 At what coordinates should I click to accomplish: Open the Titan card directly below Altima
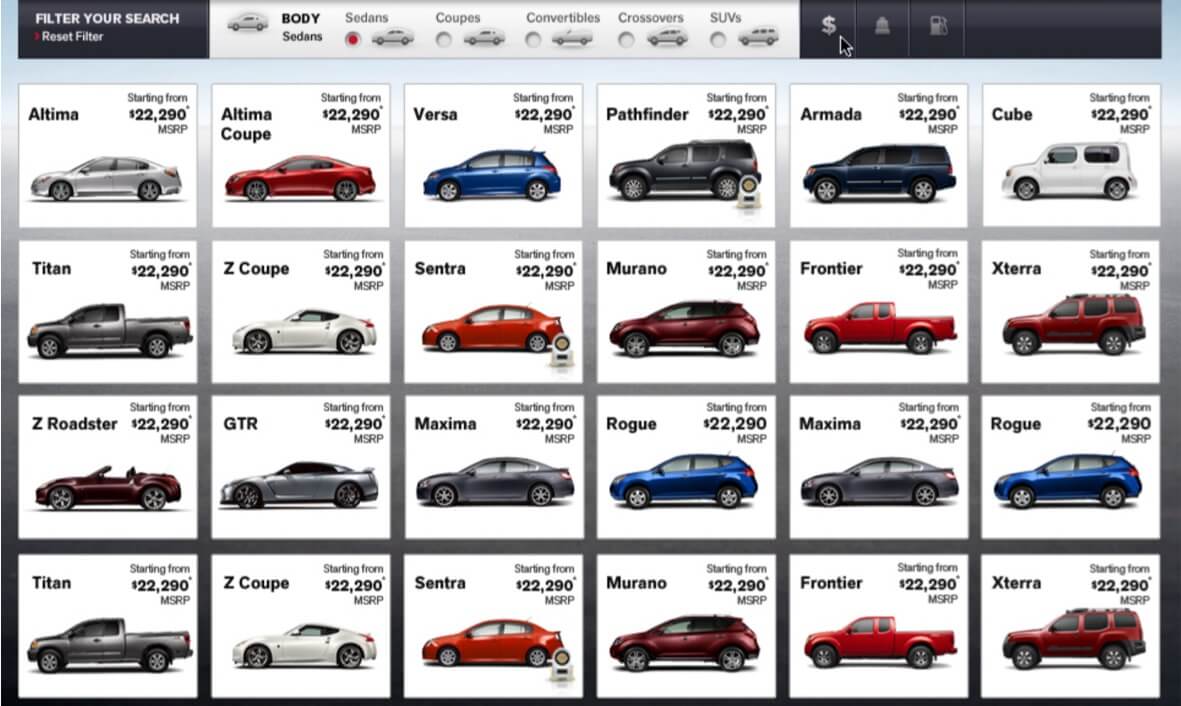point(108,312)
